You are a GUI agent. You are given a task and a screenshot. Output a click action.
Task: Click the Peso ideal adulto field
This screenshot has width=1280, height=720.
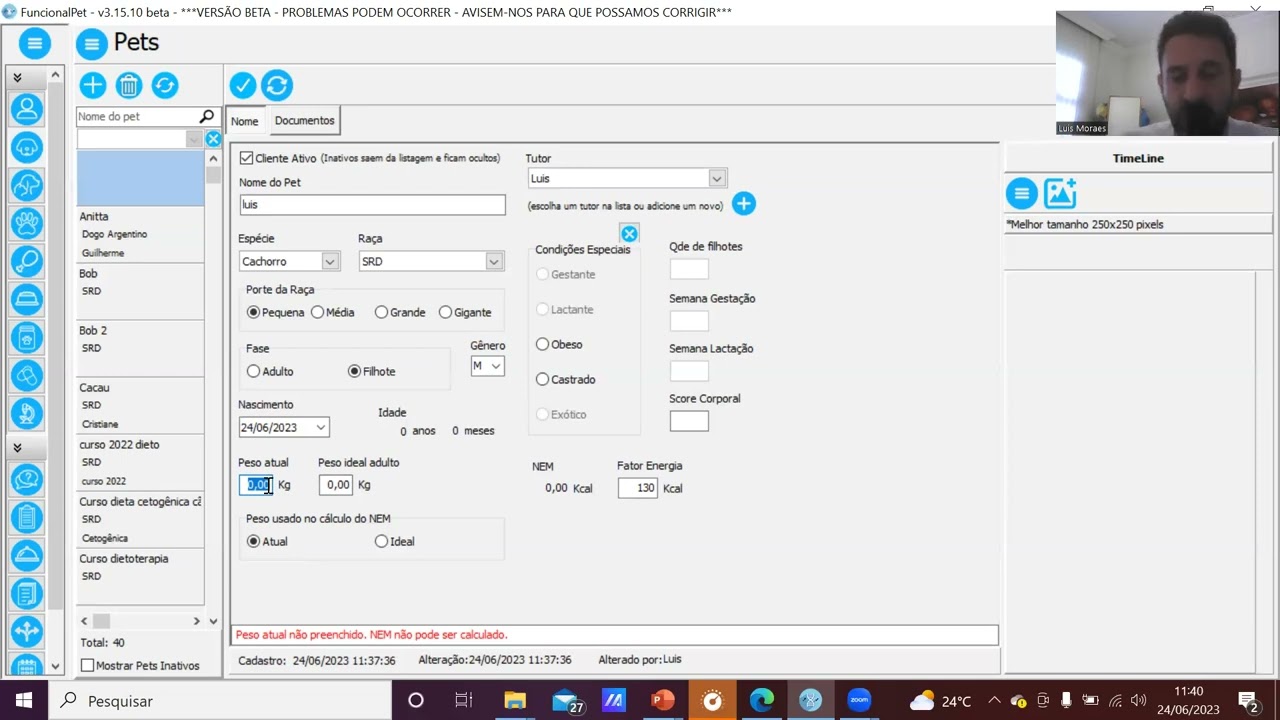click(336, 485)
